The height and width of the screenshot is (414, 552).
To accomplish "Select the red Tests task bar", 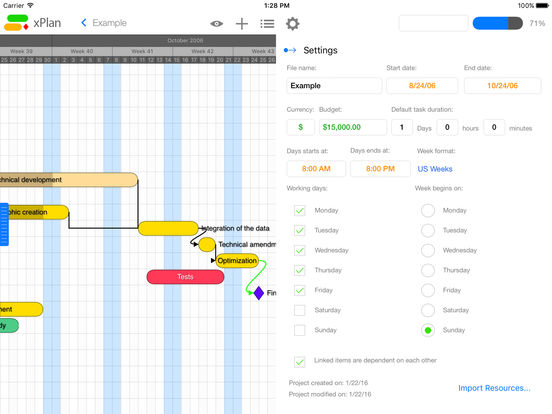I will coord(186,277).
